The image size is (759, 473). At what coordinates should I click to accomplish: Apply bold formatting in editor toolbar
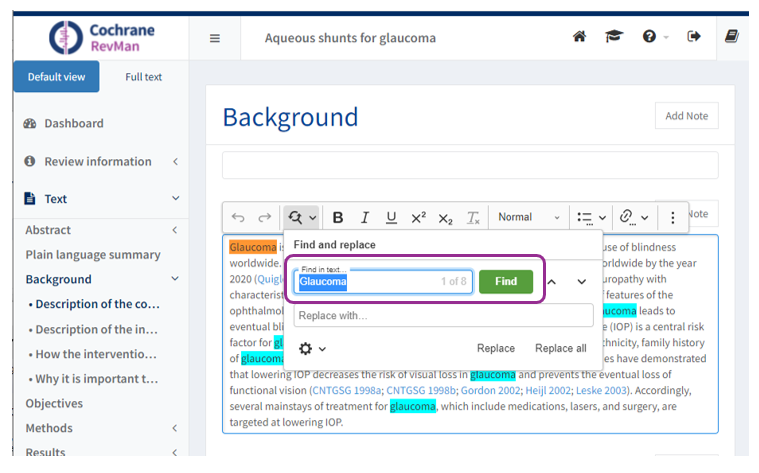338,217
